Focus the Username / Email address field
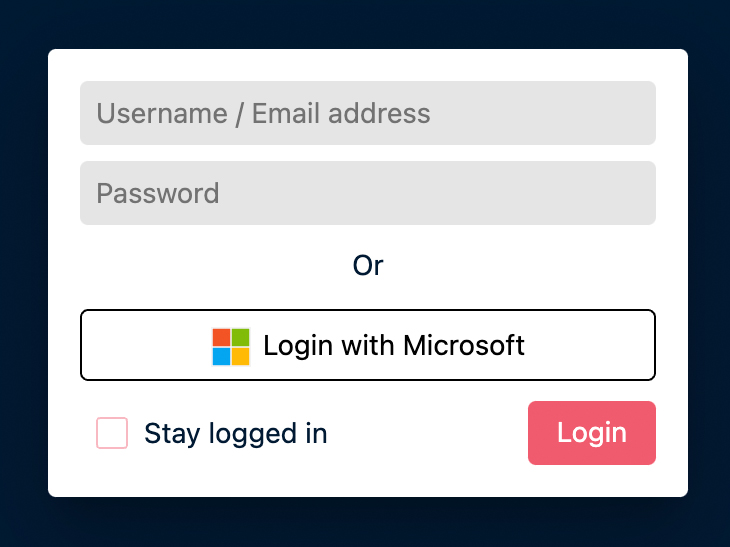 [368, 113]
